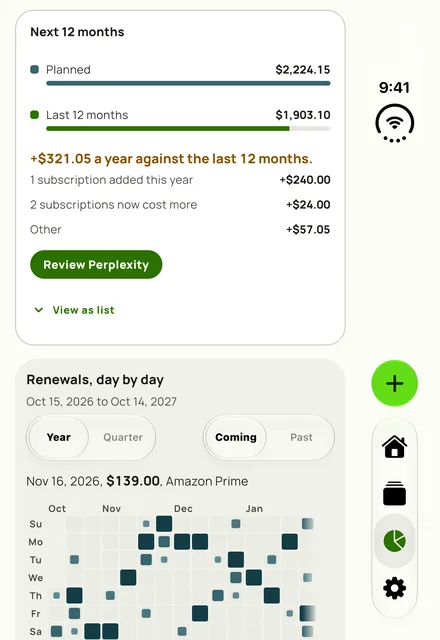Click the Planned spending progress bar
This screenshot has width=440, height=640.
click(188, 83)
